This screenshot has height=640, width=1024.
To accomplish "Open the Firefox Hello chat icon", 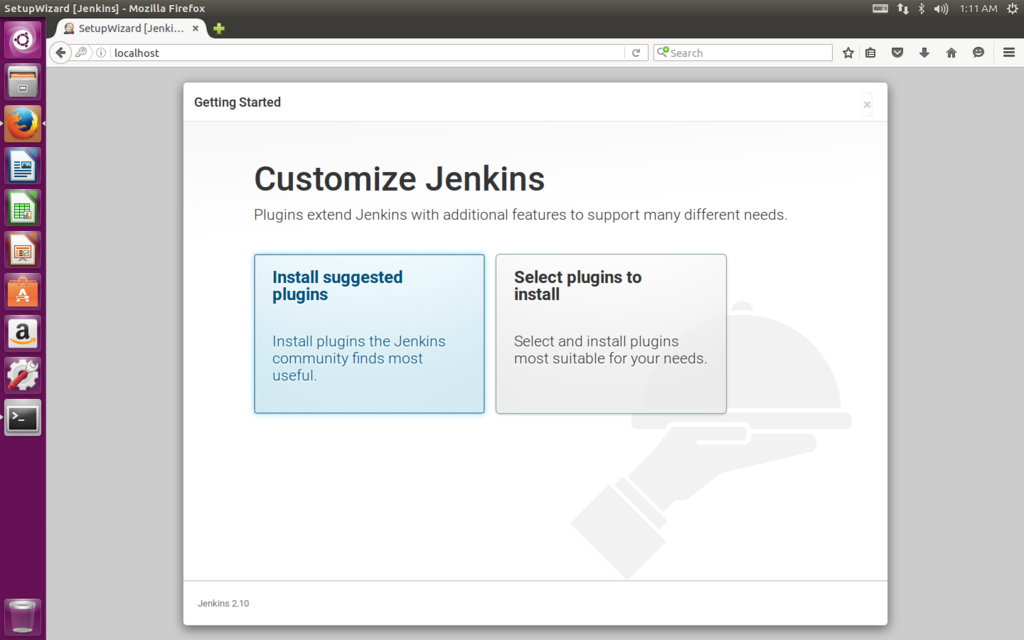I will click(978, 53).
